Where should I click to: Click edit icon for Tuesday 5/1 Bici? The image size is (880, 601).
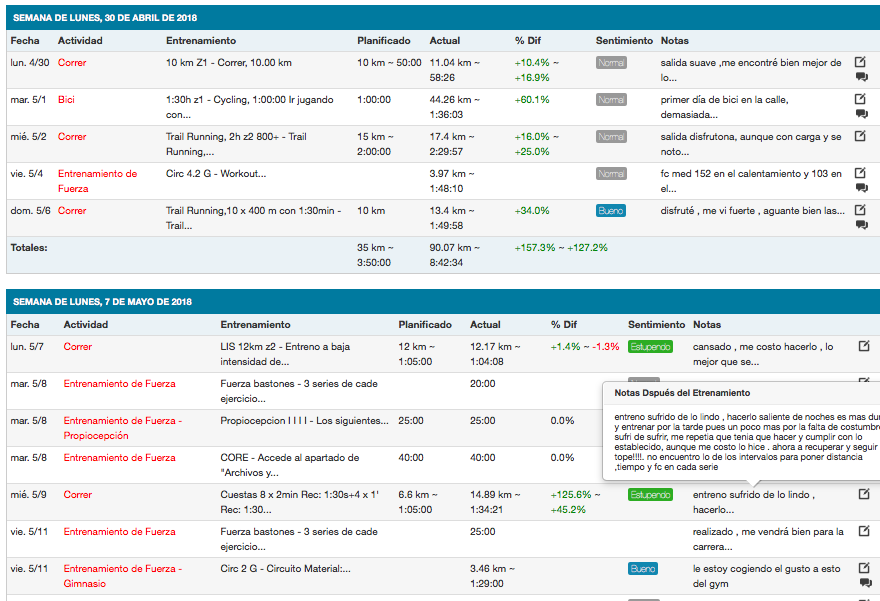tap(861, 99)
